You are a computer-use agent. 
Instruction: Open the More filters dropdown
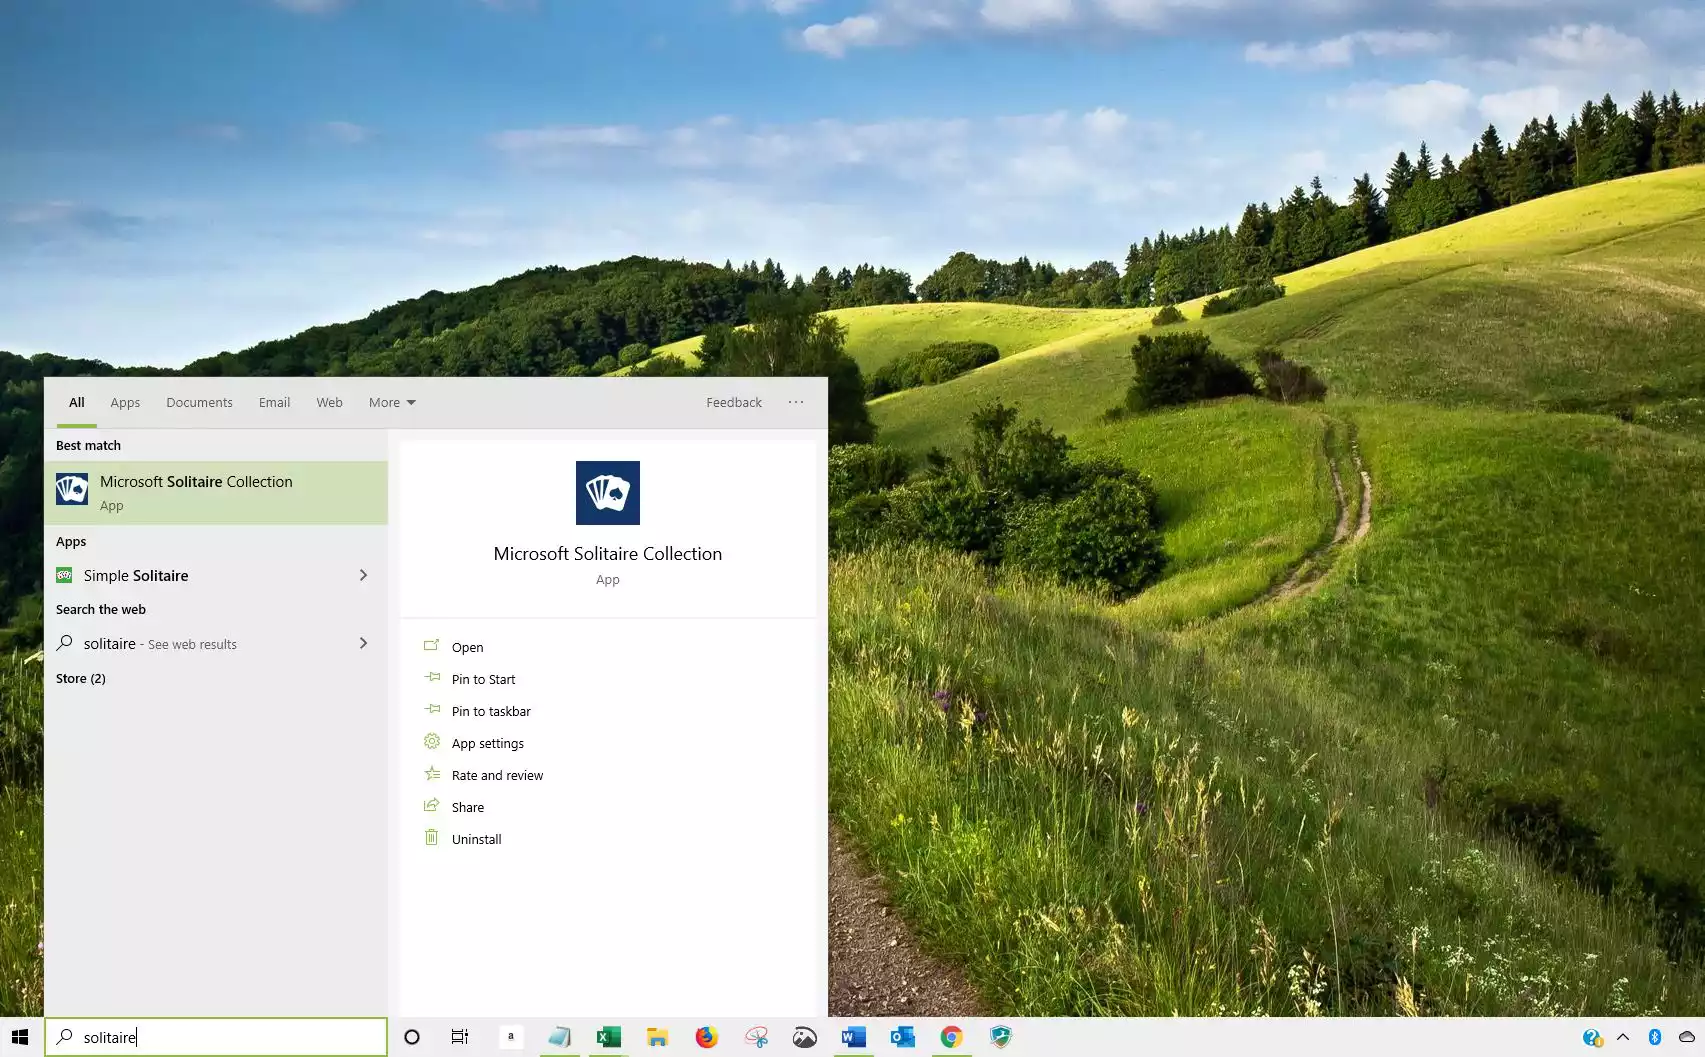392,403
